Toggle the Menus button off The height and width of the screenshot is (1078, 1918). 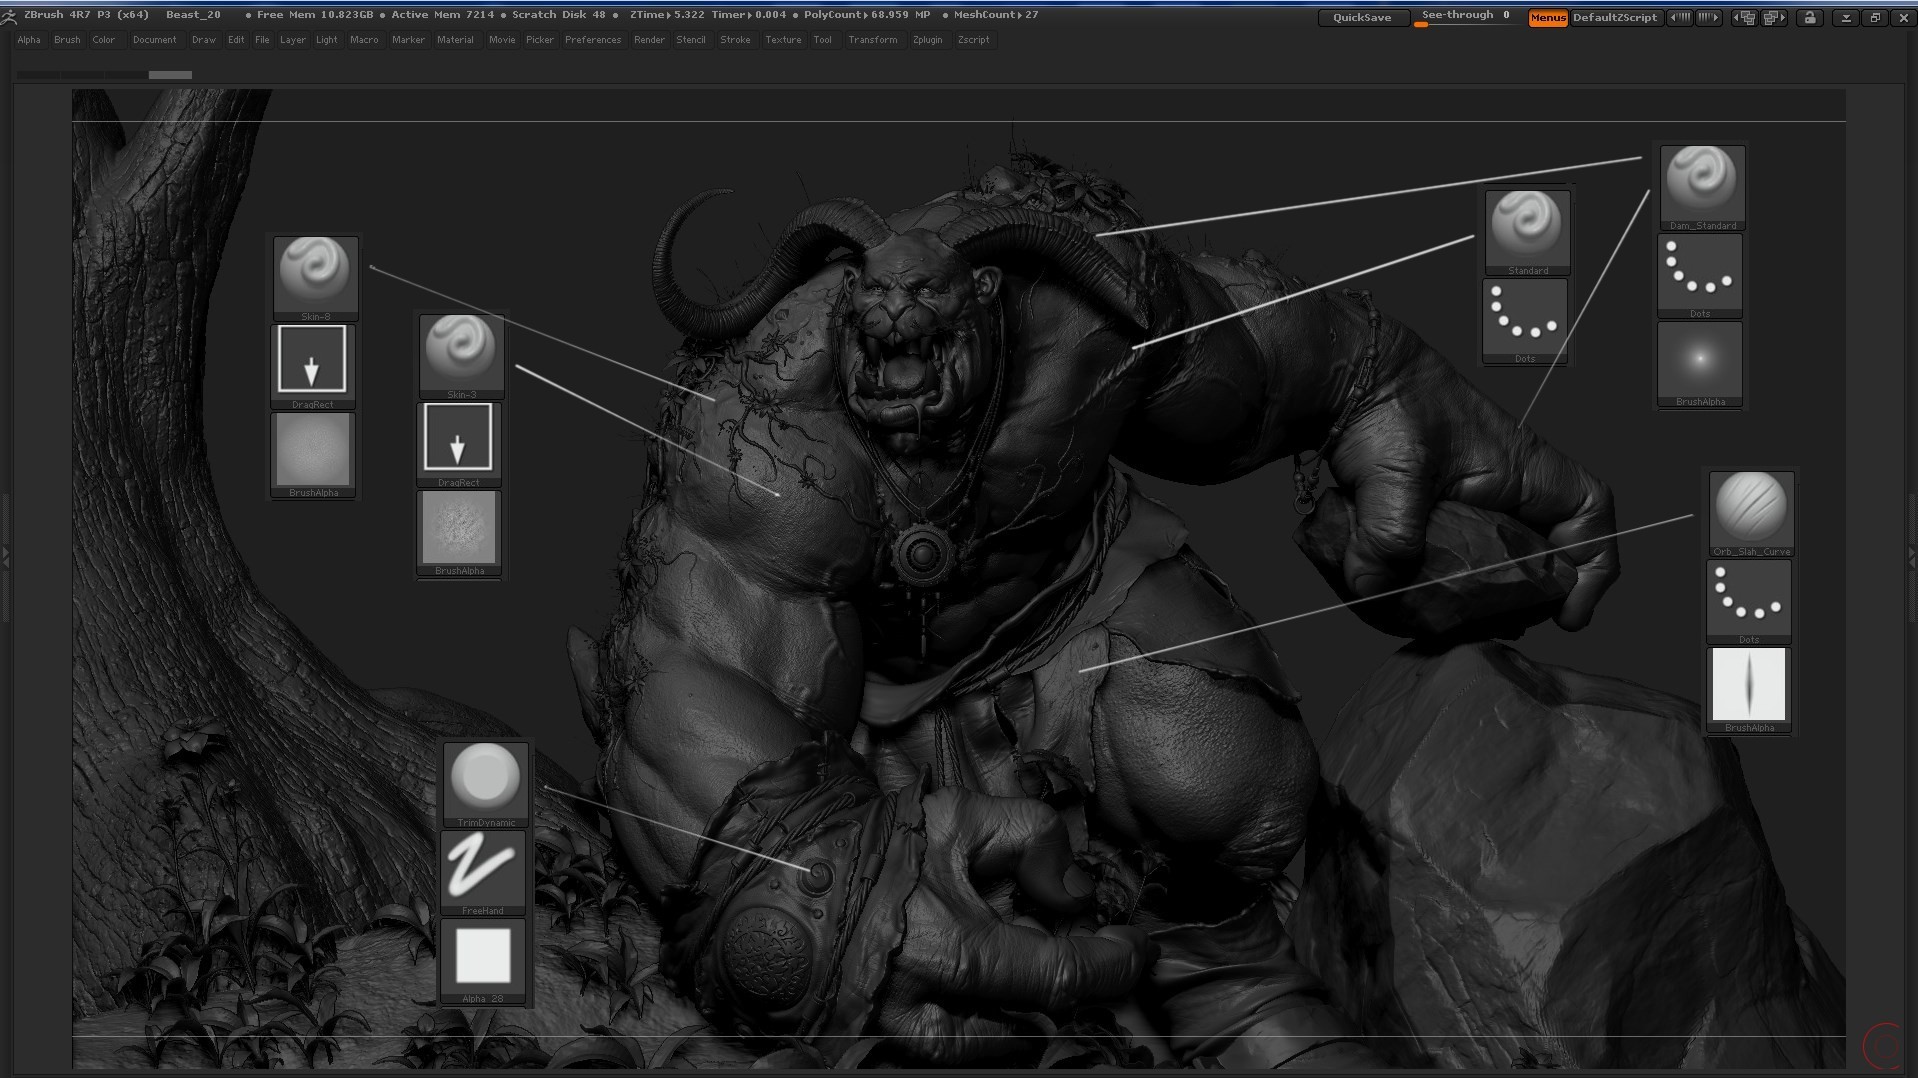[x=1547, y=18]
